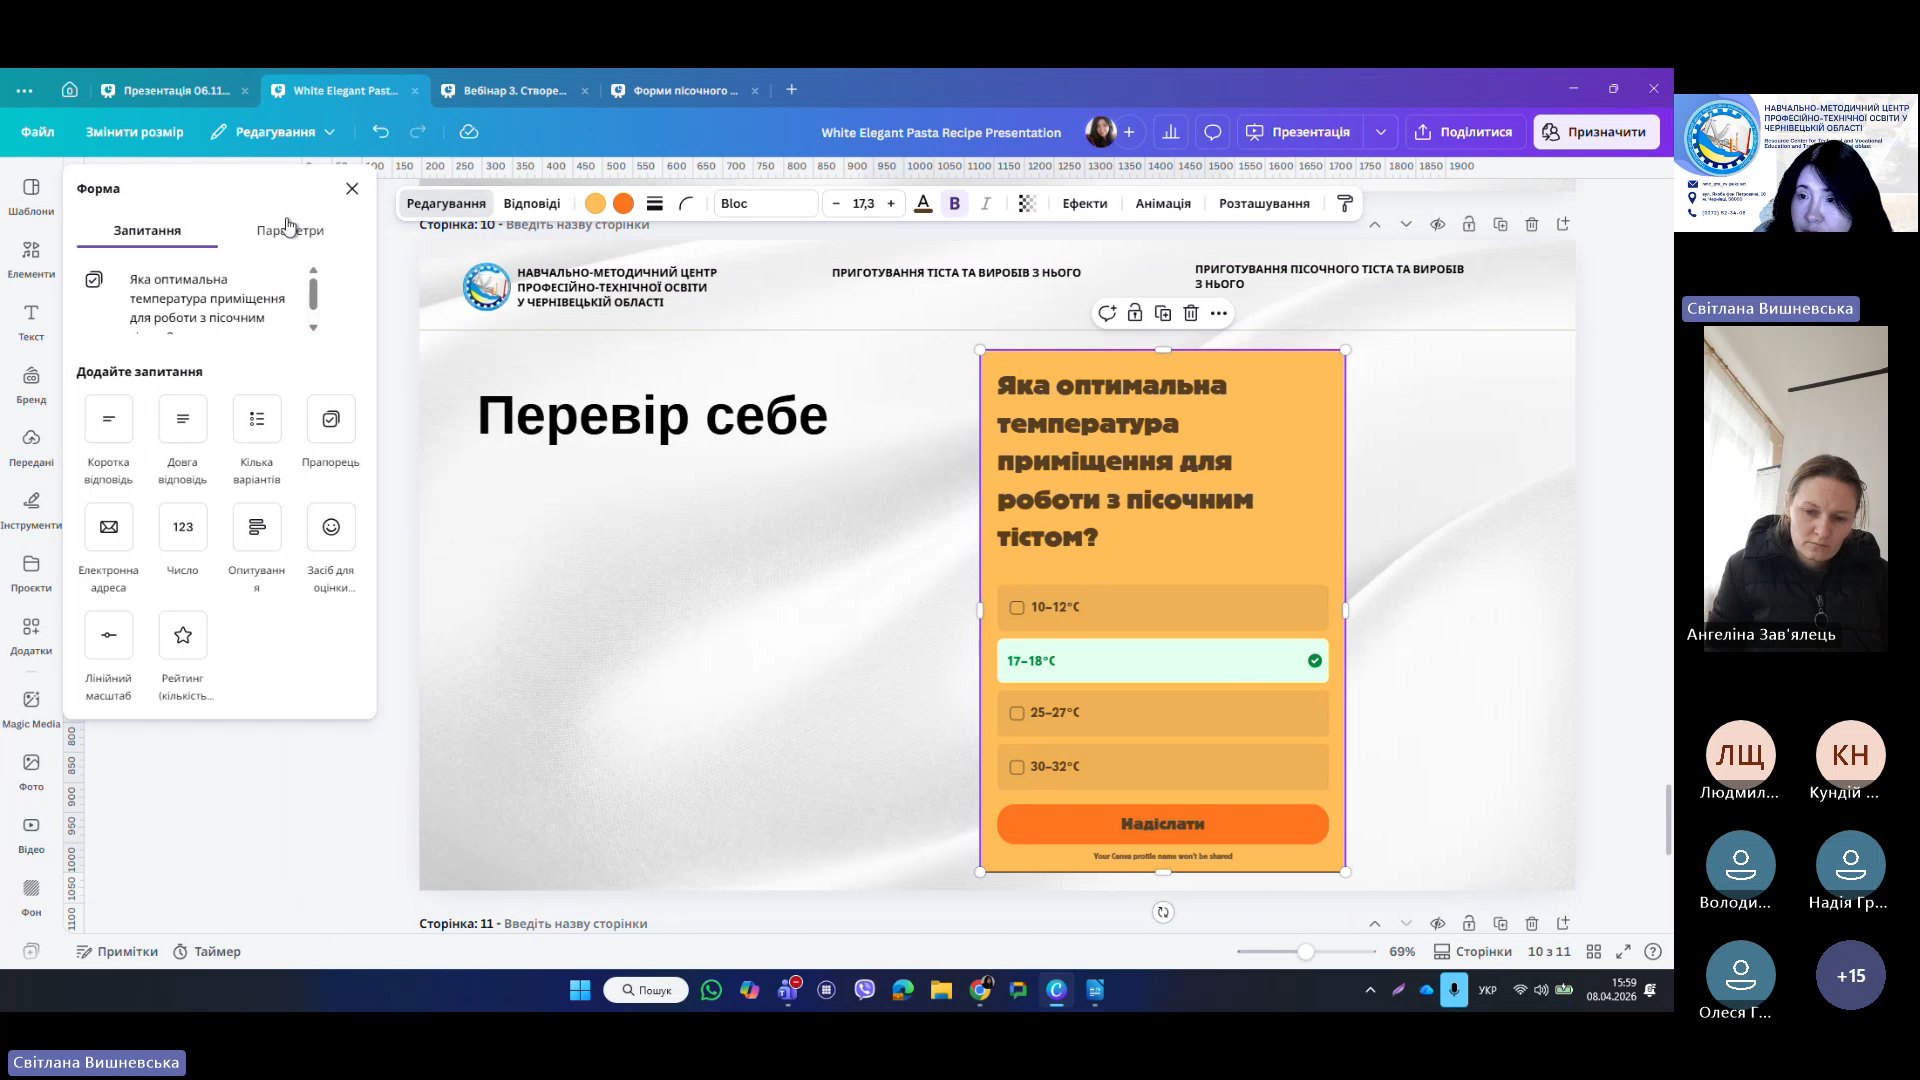The height and width of the screenshot is (1080, 1920).
Task: Add a Rating star (Рейтинг) question
Action: [x=182, y=635]
